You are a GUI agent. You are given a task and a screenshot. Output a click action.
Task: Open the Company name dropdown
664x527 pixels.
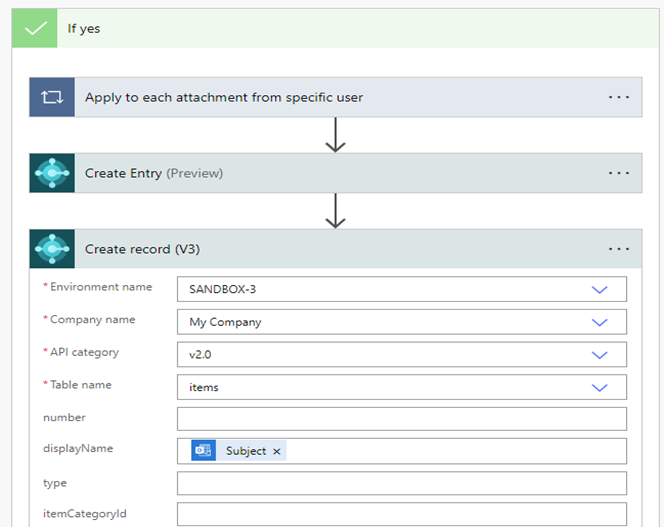[x=599, y=322]
